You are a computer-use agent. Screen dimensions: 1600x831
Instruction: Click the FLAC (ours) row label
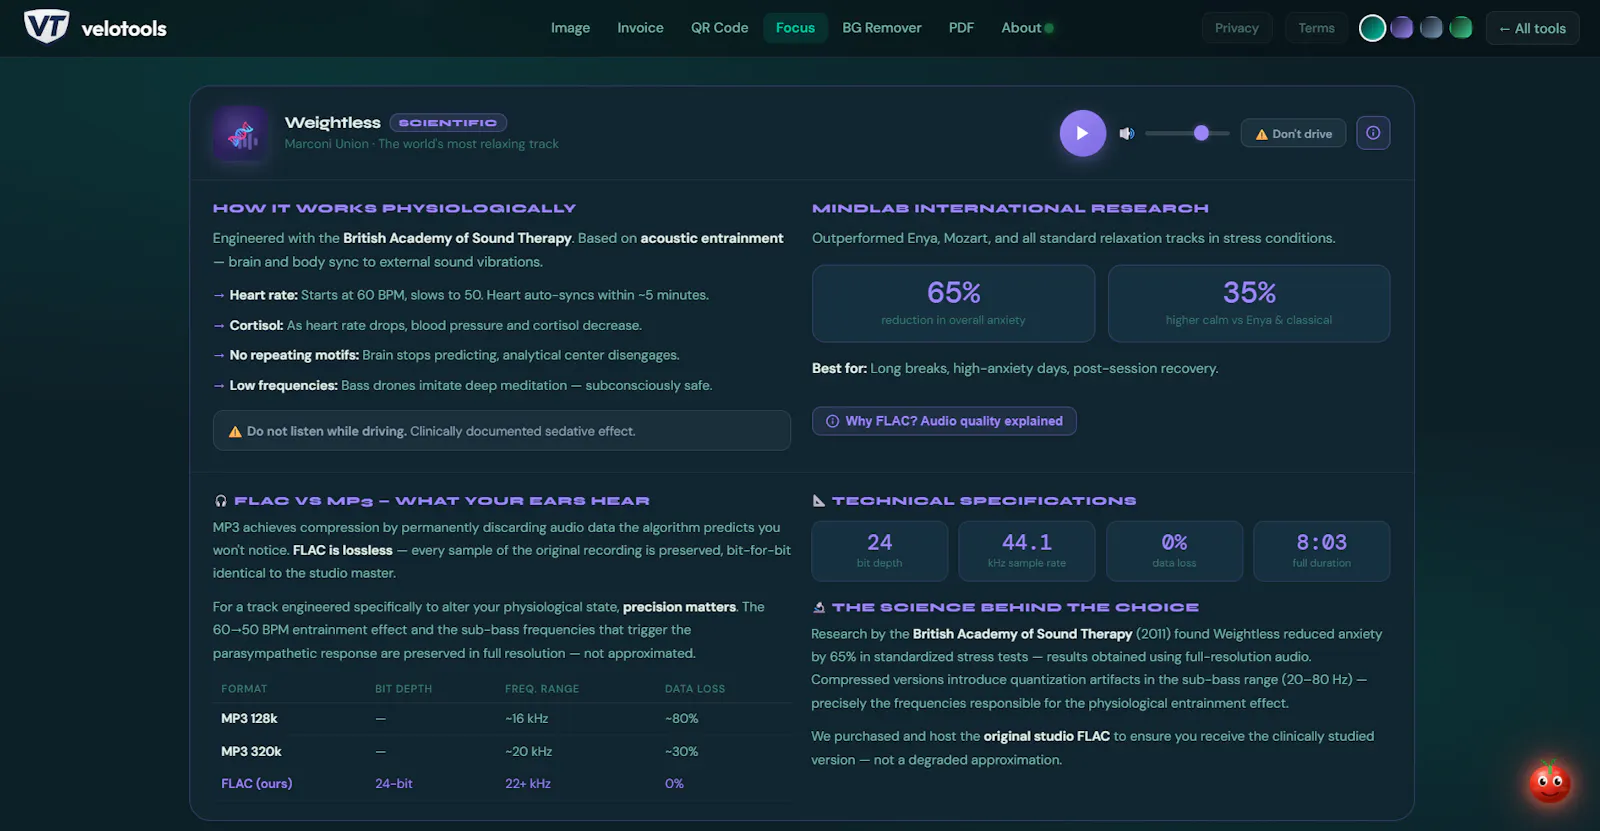257,783
